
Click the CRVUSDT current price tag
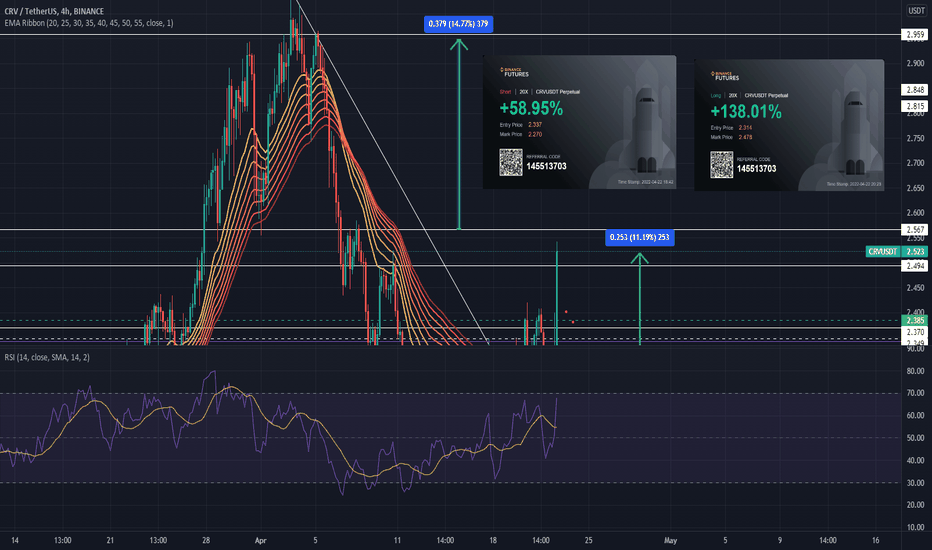point(896,252)
